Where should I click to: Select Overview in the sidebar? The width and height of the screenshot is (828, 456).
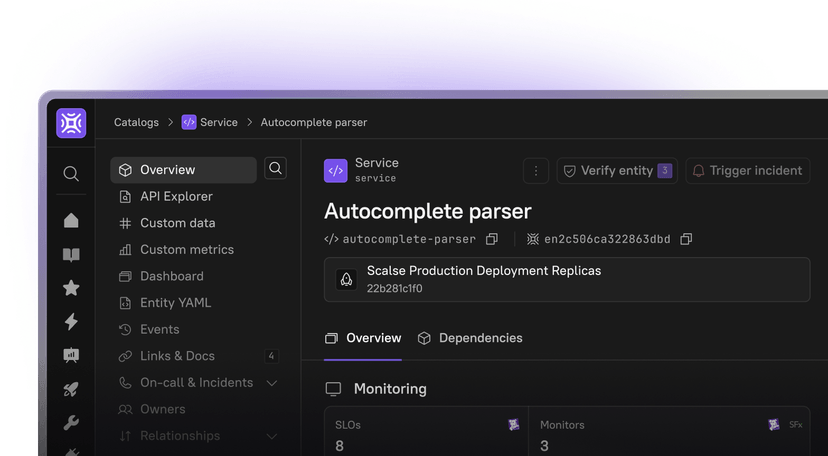point(184,170)
